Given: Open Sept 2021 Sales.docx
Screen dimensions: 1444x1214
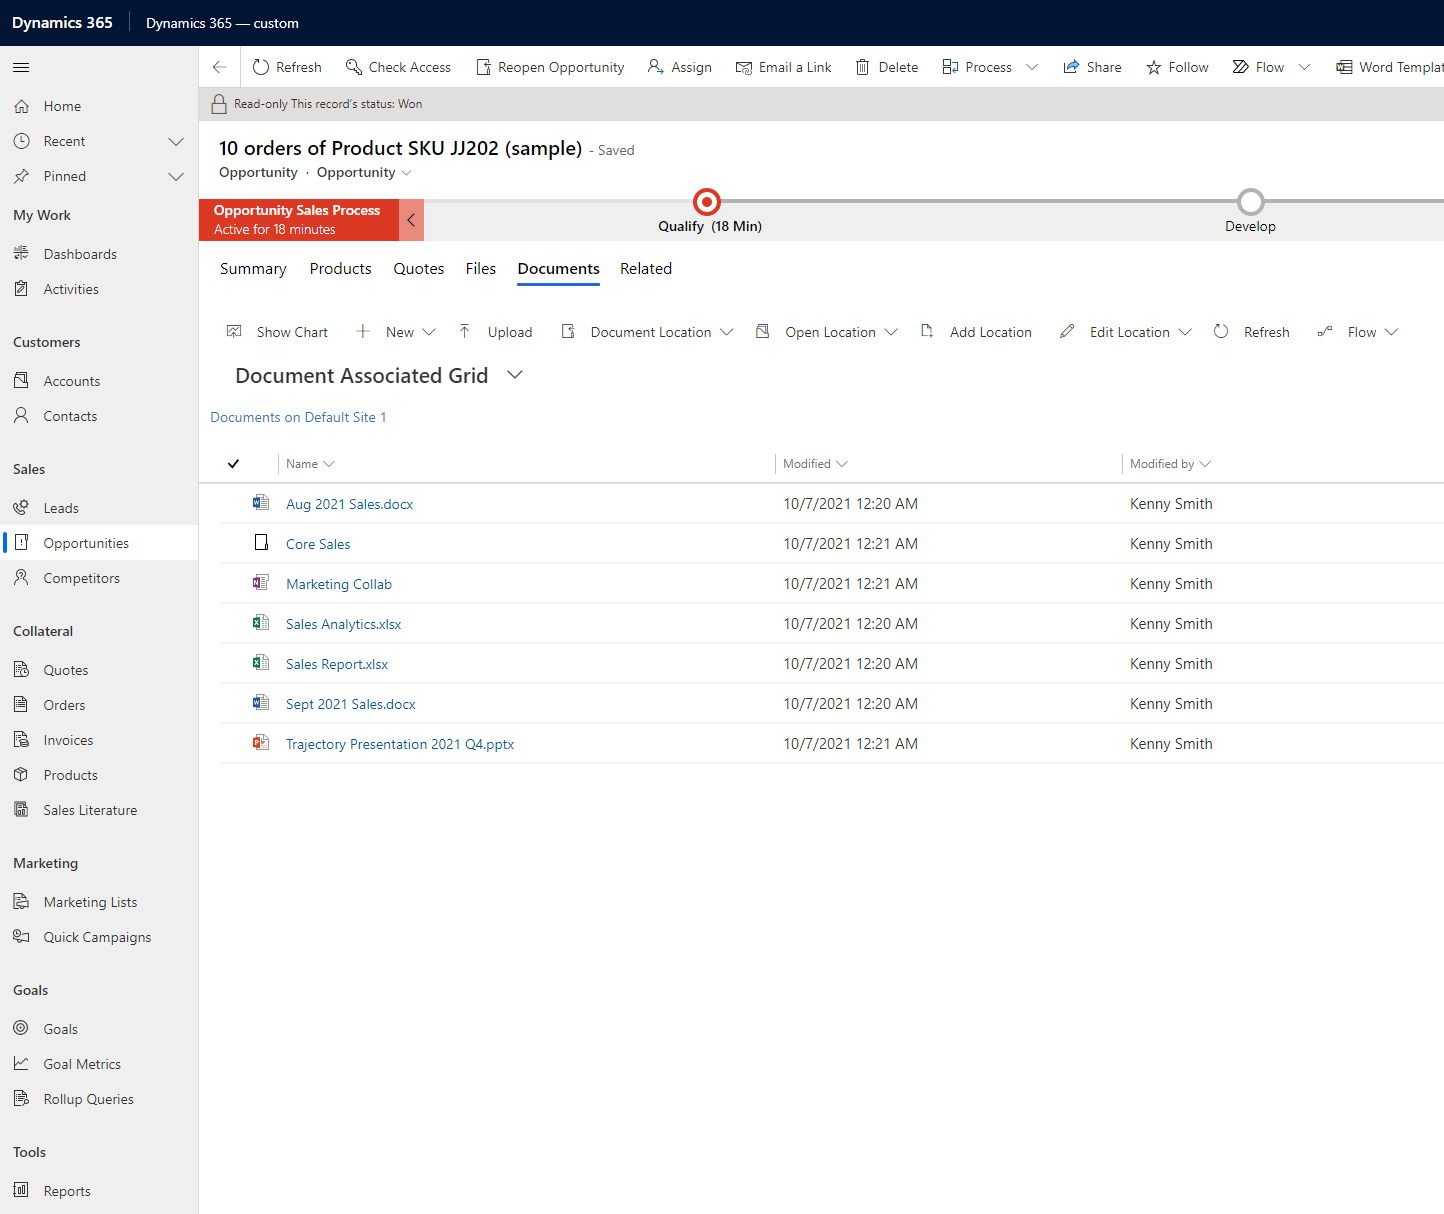Looking at the screenshot, I should click(350, 704).
